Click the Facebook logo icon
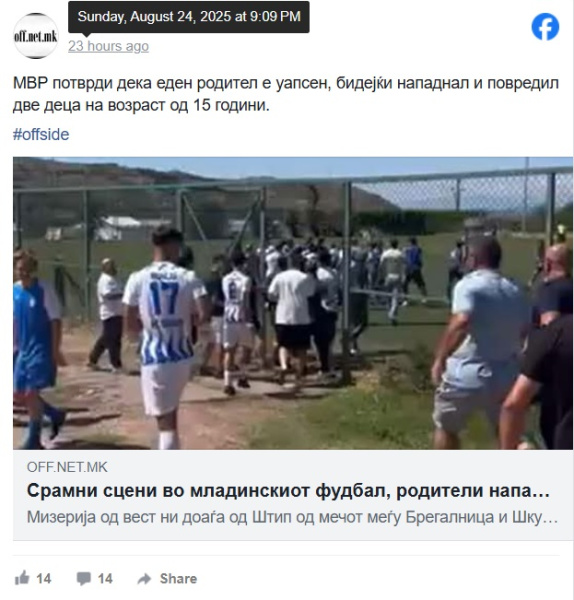Image resolution: width=574 pixels, height=600 pixels. [545, 27]
